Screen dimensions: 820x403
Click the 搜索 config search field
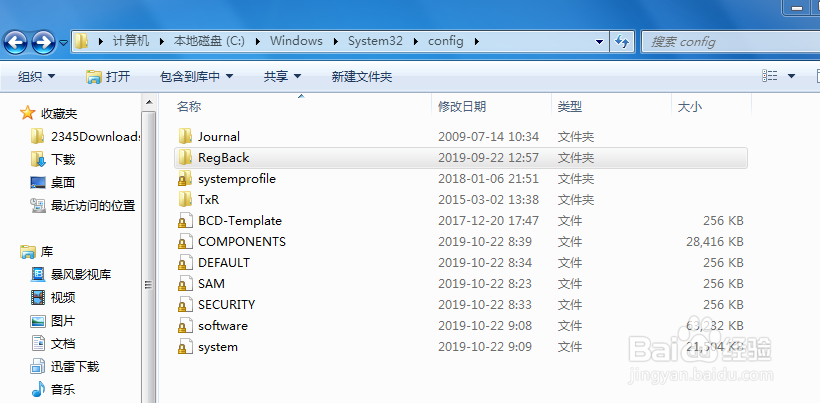pos(730,42)
